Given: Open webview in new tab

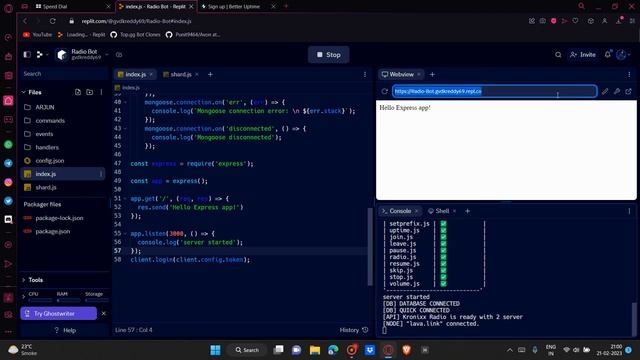Looking at the screenshot, I should tap(629, 91).
